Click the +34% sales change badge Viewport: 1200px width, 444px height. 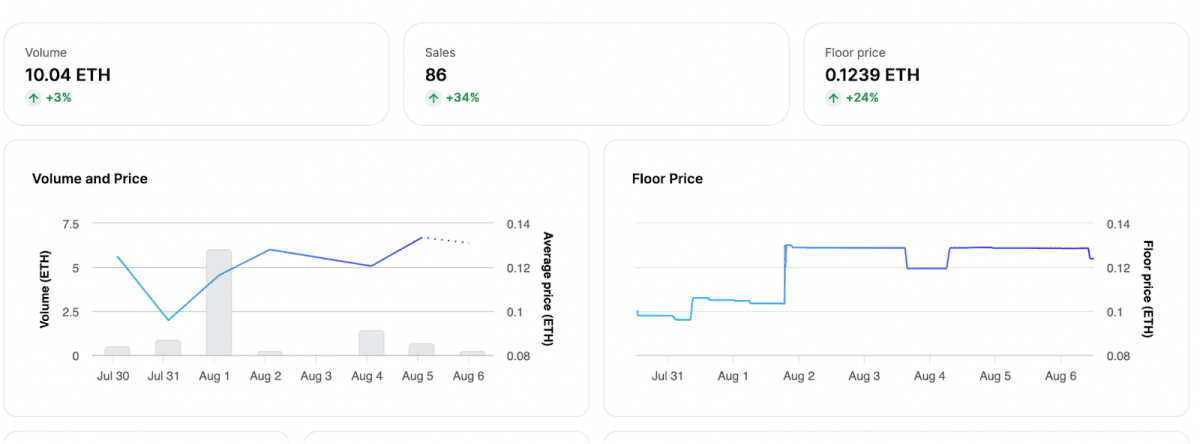click(x=462, y=98)
